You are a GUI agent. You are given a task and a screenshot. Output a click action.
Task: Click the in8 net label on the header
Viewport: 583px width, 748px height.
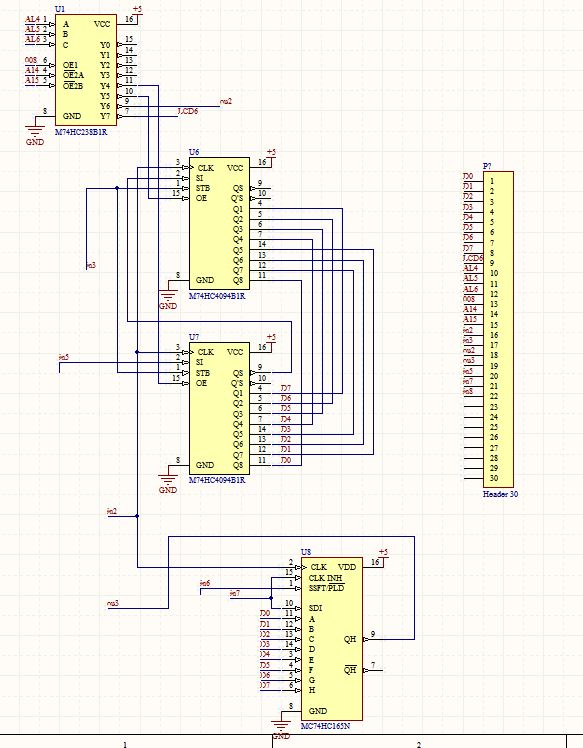pyautogui.click(x=468, y=391)
